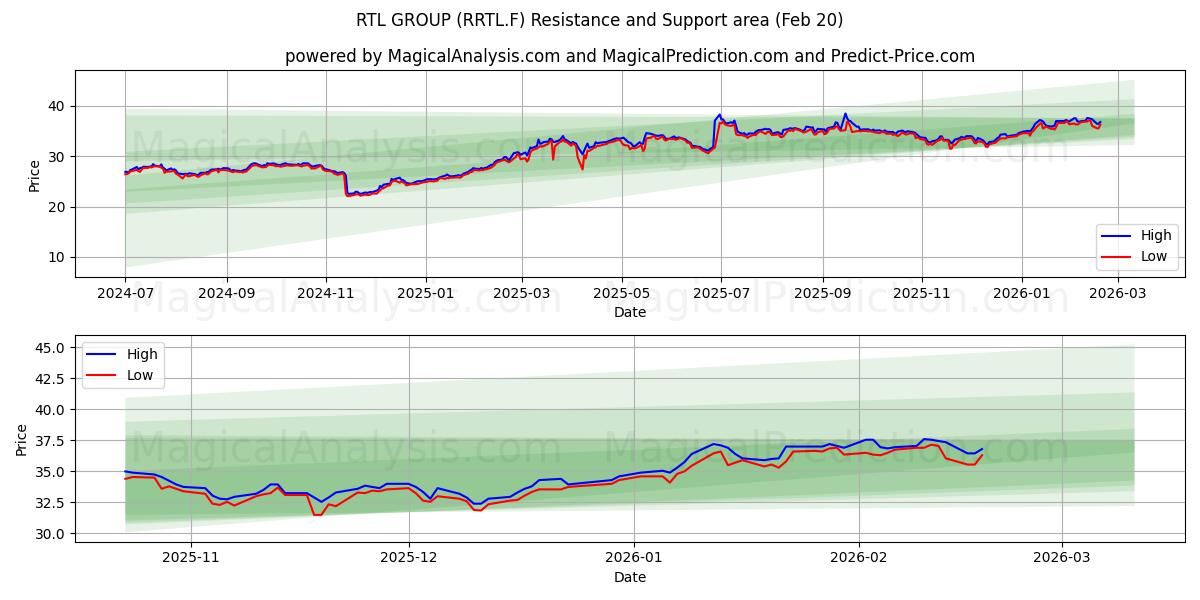The image size is (1200, 600).
Task: Click the '2025-12' date tick on bottom chart
Action: [x=409, y=560]
